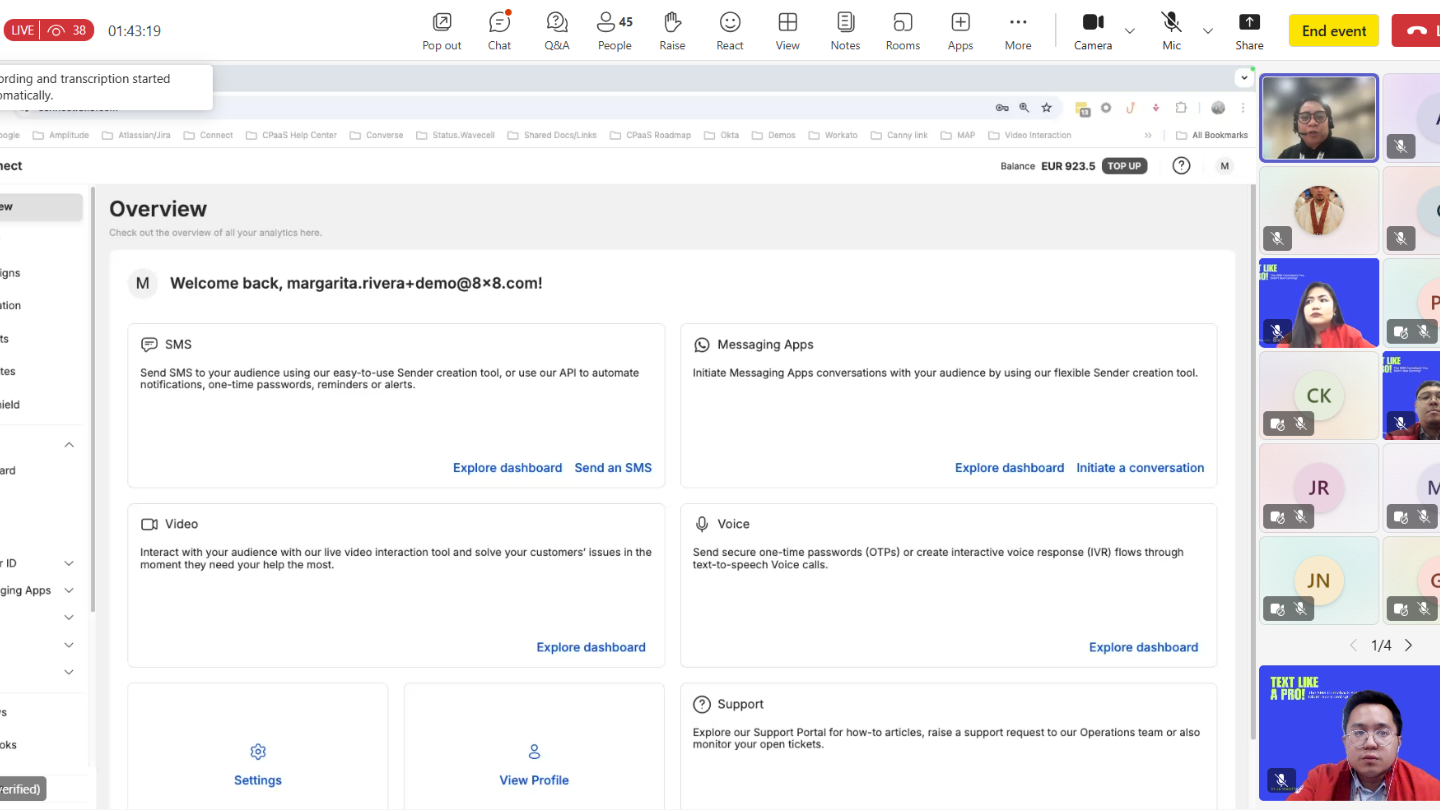
Task: Select the CK participant tile
Action: click(1319, 395)
